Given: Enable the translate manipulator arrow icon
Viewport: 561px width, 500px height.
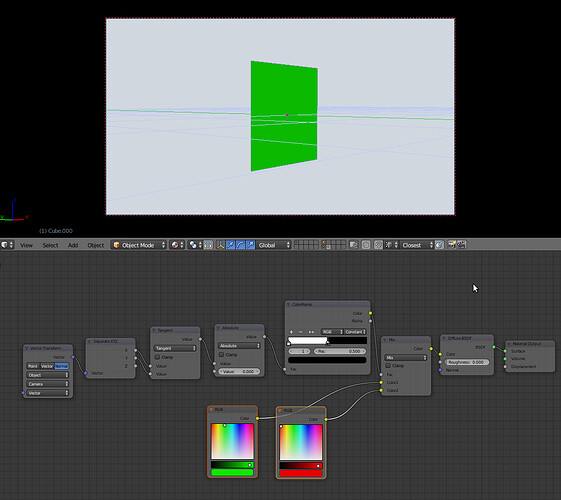Looking at the screenshot, I should 230,245.
